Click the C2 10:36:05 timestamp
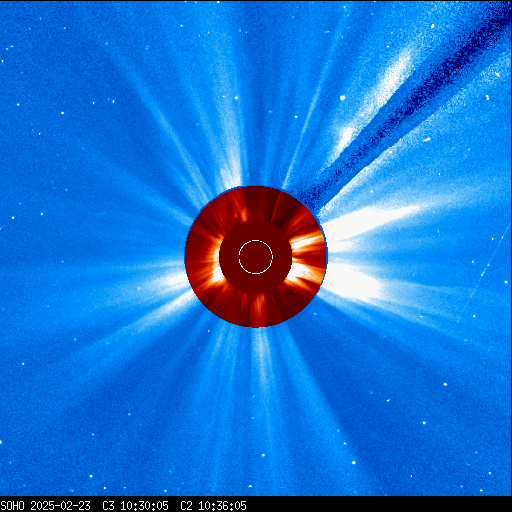512x512 pixels. click(213, 506)
